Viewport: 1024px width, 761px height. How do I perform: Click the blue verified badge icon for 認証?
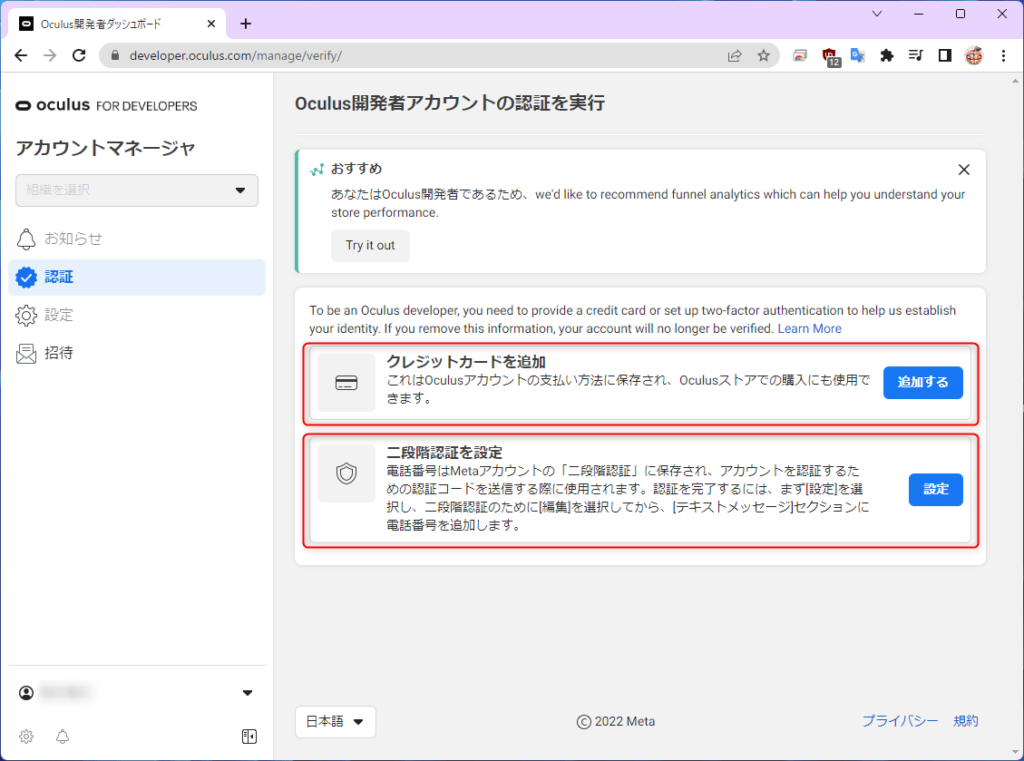[x=26, y=277]
